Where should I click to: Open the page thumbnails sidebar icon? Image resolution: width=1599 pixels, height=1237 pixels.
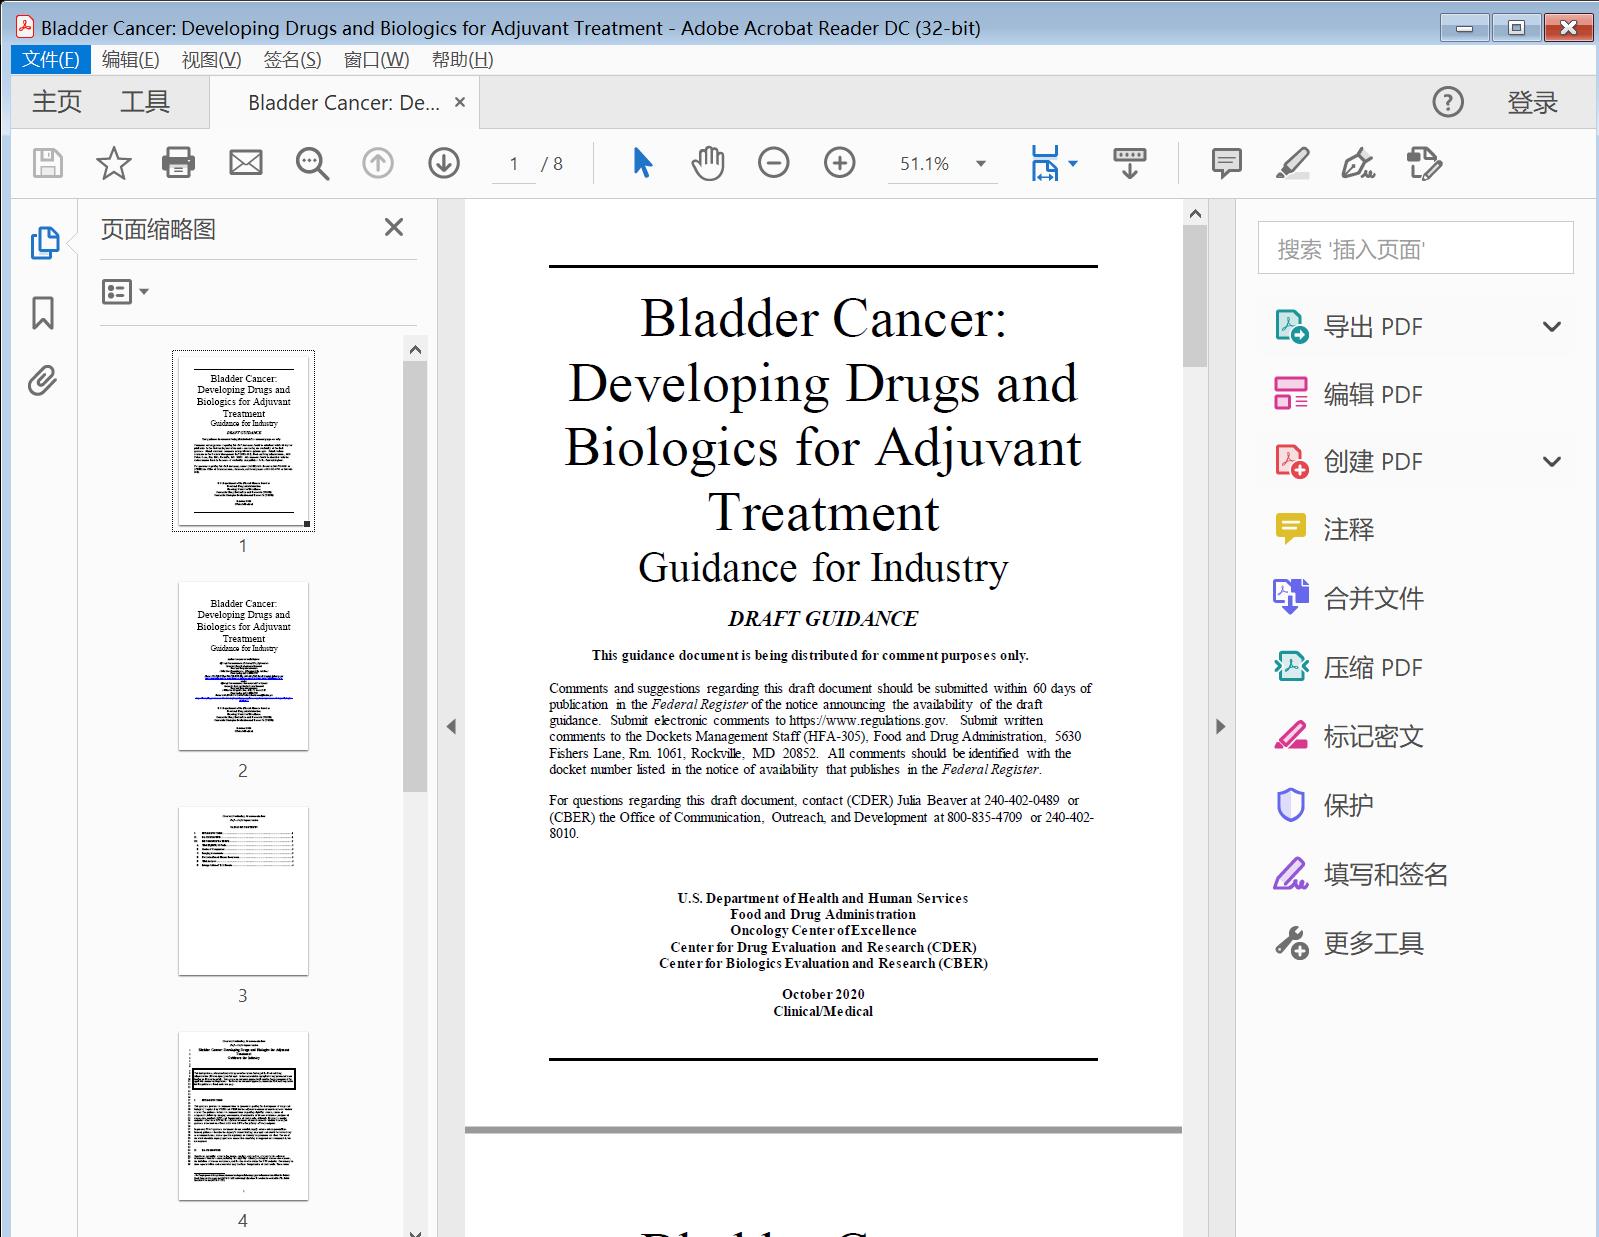(44, 243)
